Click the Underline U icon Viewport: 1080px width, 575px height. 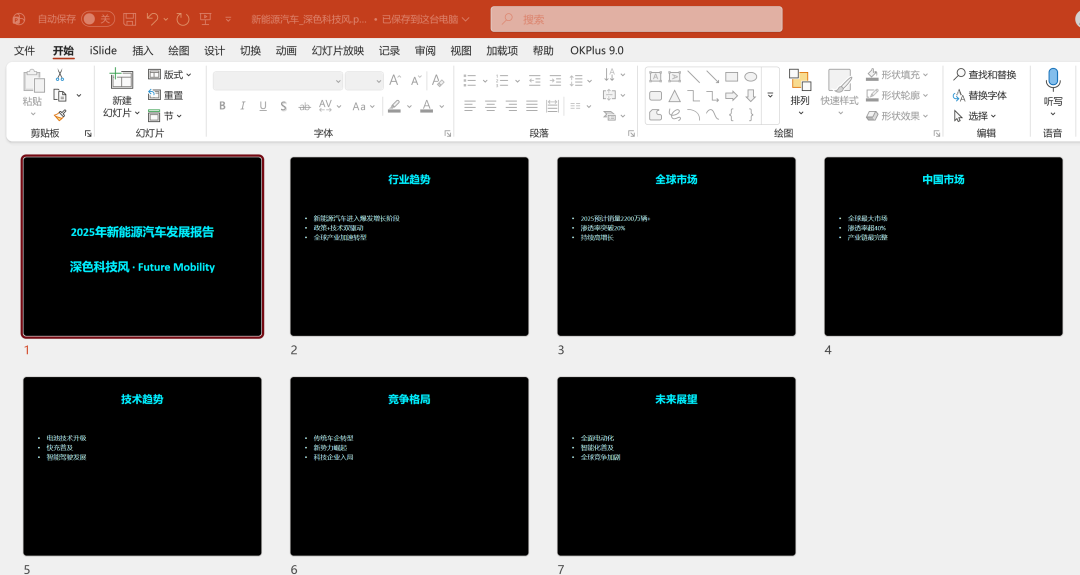263,106
